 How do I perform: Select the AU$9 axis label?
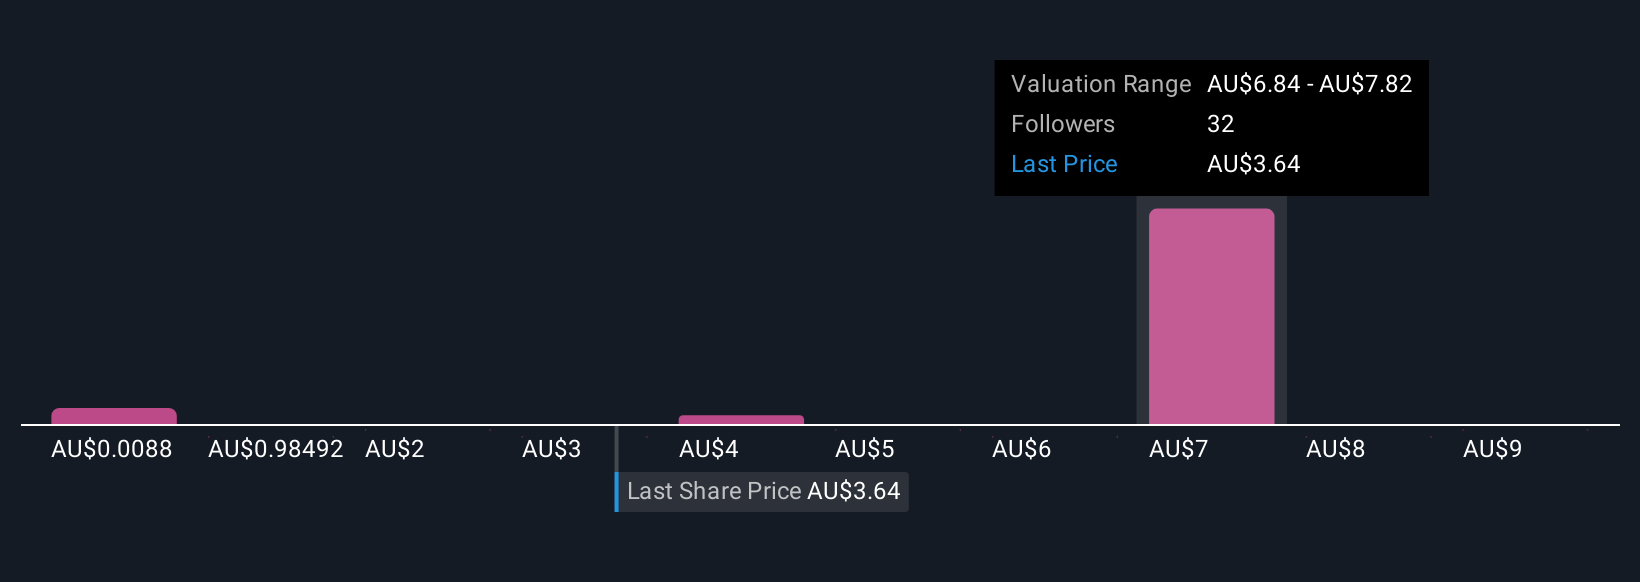pos(1493,449)
